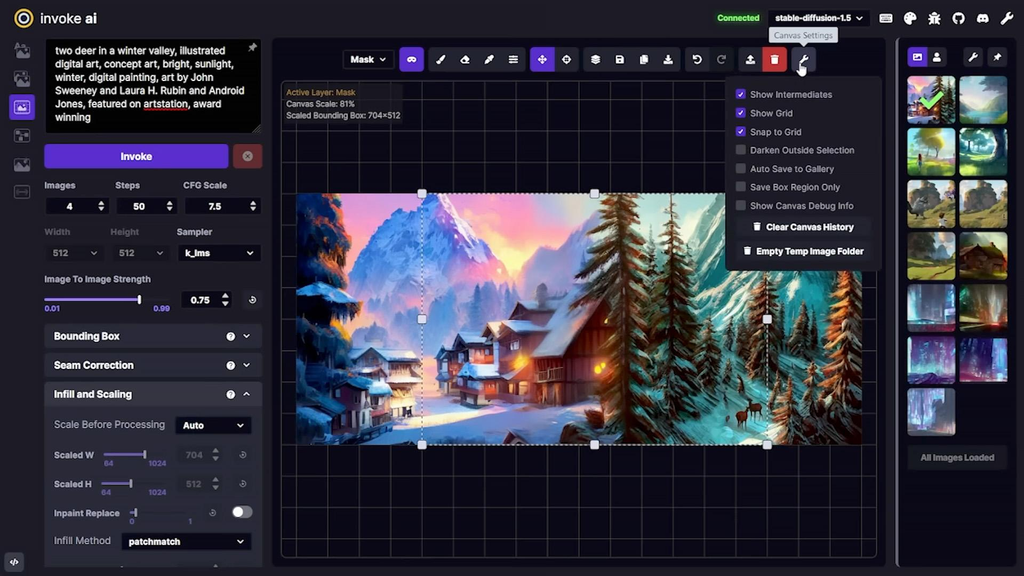Report a bug icon in header
Viewport: 1024px width, 576px height.
pos(934,18)
